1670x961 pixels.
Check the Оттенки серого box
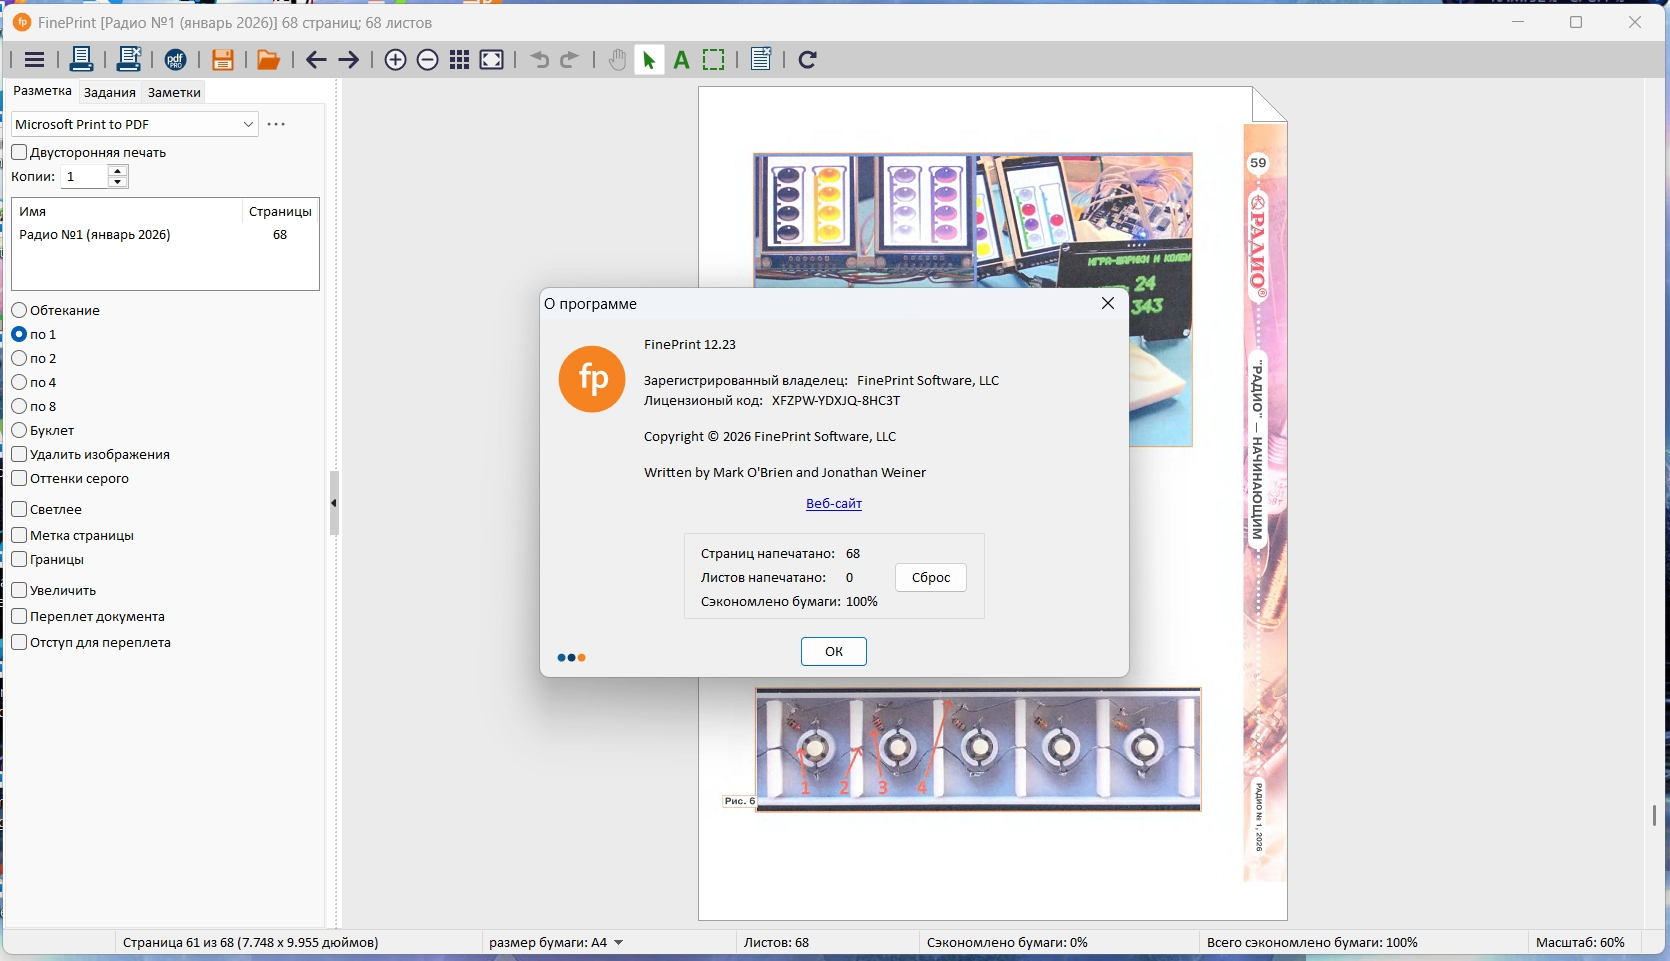tap(19, 478)
